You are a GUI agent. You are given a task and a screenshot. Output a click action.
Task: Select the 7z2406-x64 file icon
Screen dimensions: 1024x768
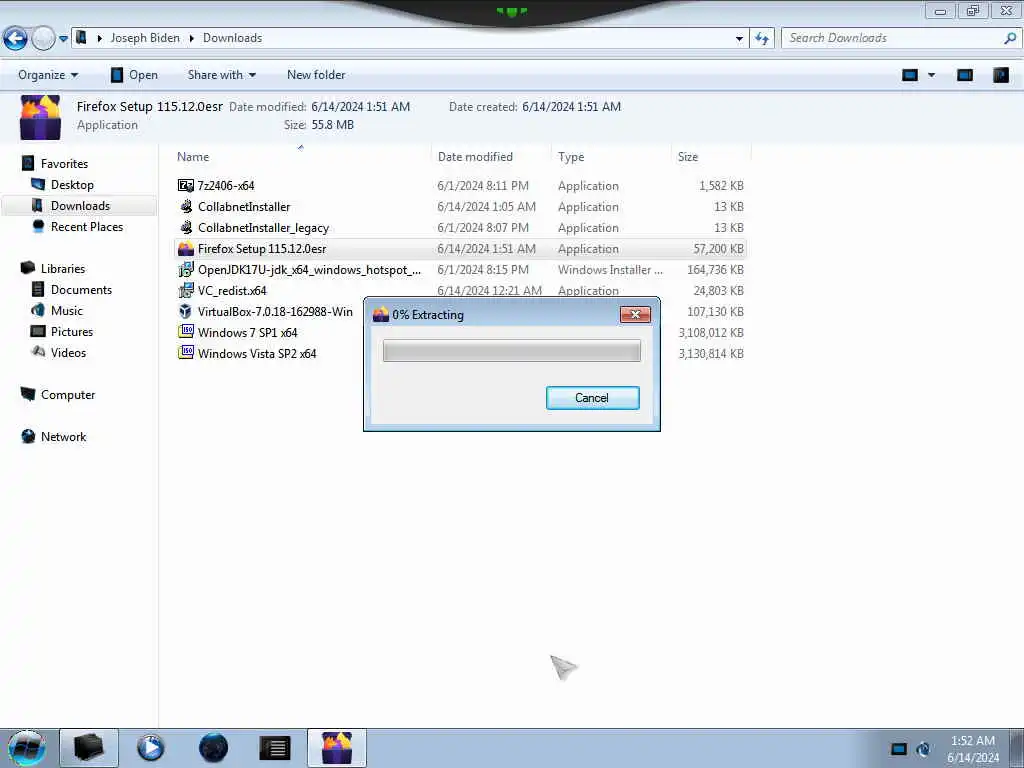(185, 185)
